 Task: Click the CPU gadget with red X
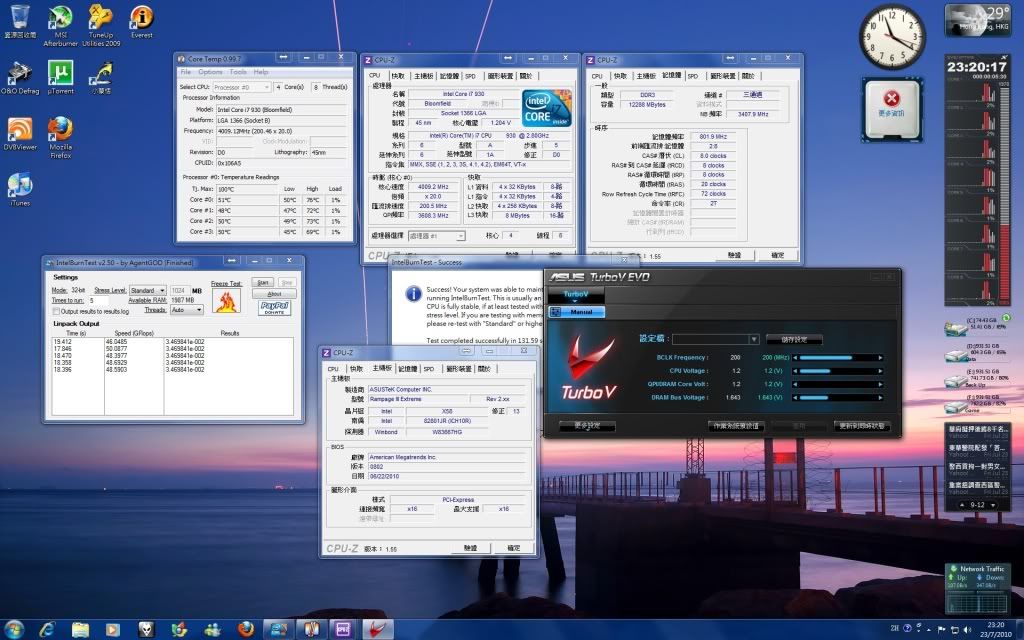(x=892, y=109)
